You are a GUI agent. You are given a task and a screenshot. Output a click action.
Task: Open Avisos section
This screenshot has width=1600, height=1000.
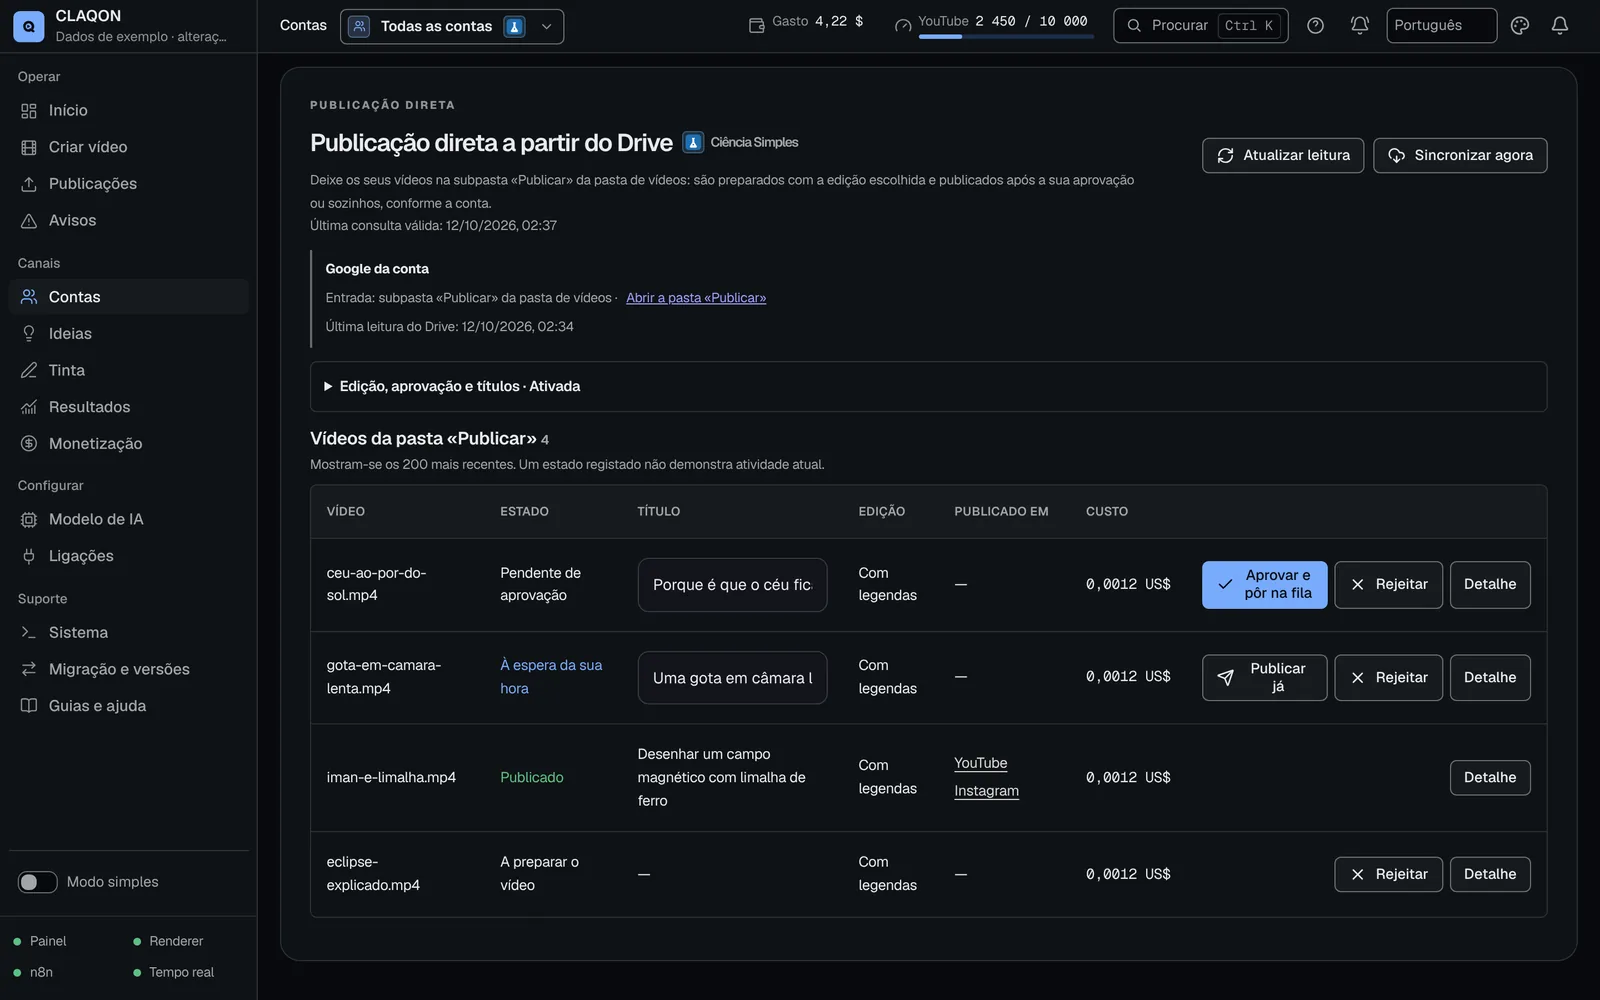[x=128, y=221]
